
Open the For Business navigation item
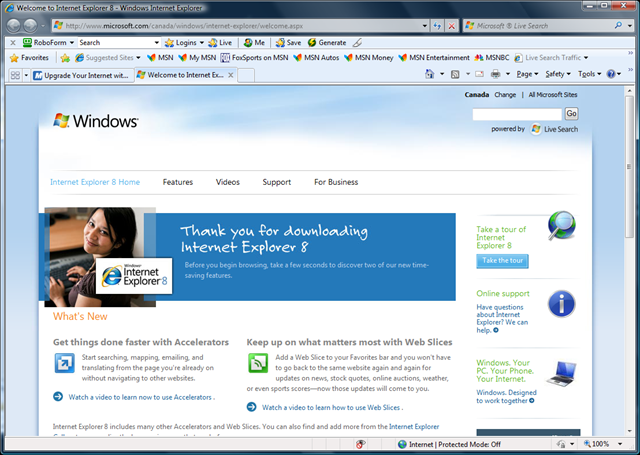(336, 182)
